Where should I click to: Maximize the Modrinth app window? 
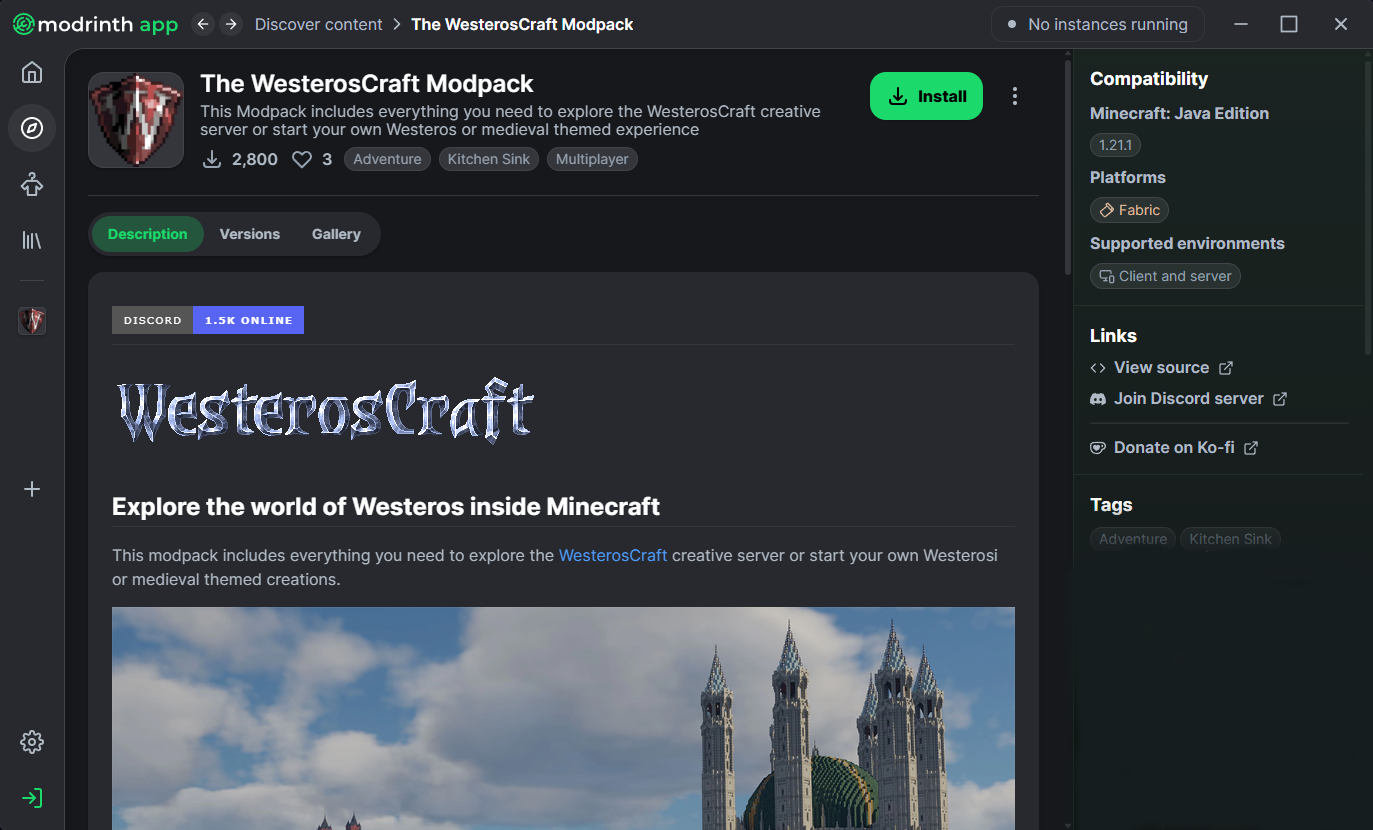tap(1289, 24)
